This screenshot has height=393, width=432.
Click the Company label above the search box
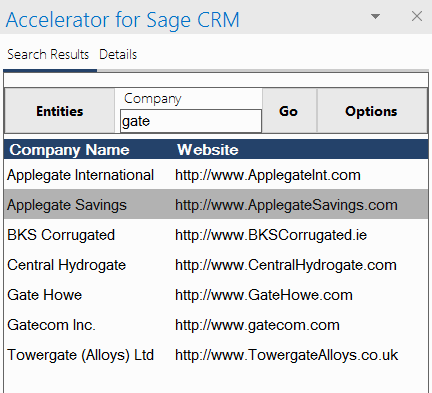tap(153, 99)
